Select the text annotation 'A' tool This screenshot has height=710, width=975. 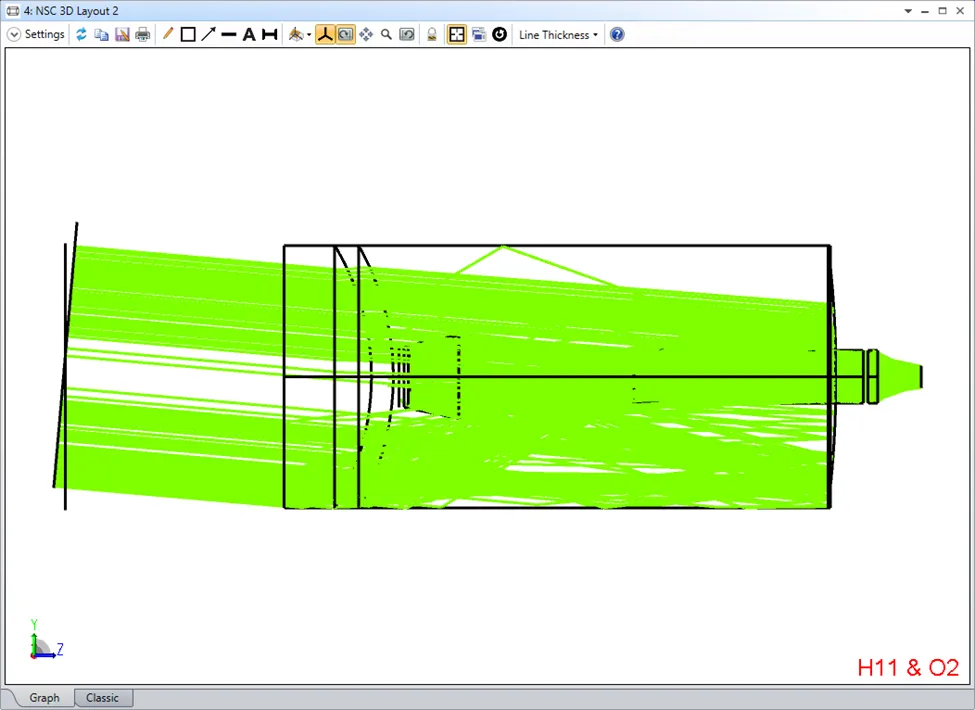tap(249, 34)
